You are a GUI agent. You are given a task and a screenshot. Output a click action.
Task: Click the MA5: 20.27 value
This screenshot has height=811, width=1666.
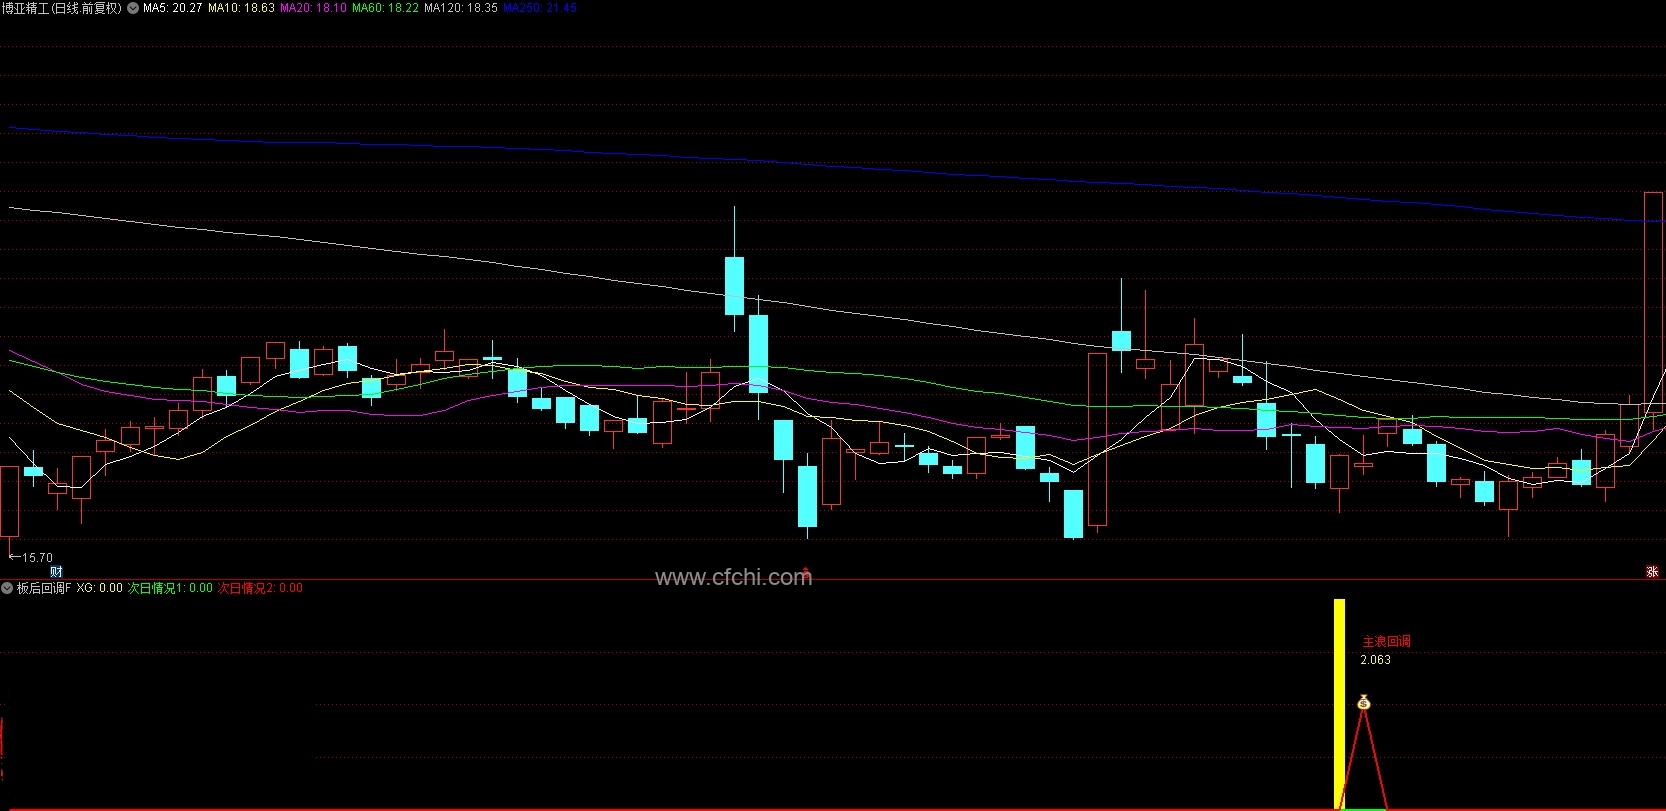click(x=172, y=8)
